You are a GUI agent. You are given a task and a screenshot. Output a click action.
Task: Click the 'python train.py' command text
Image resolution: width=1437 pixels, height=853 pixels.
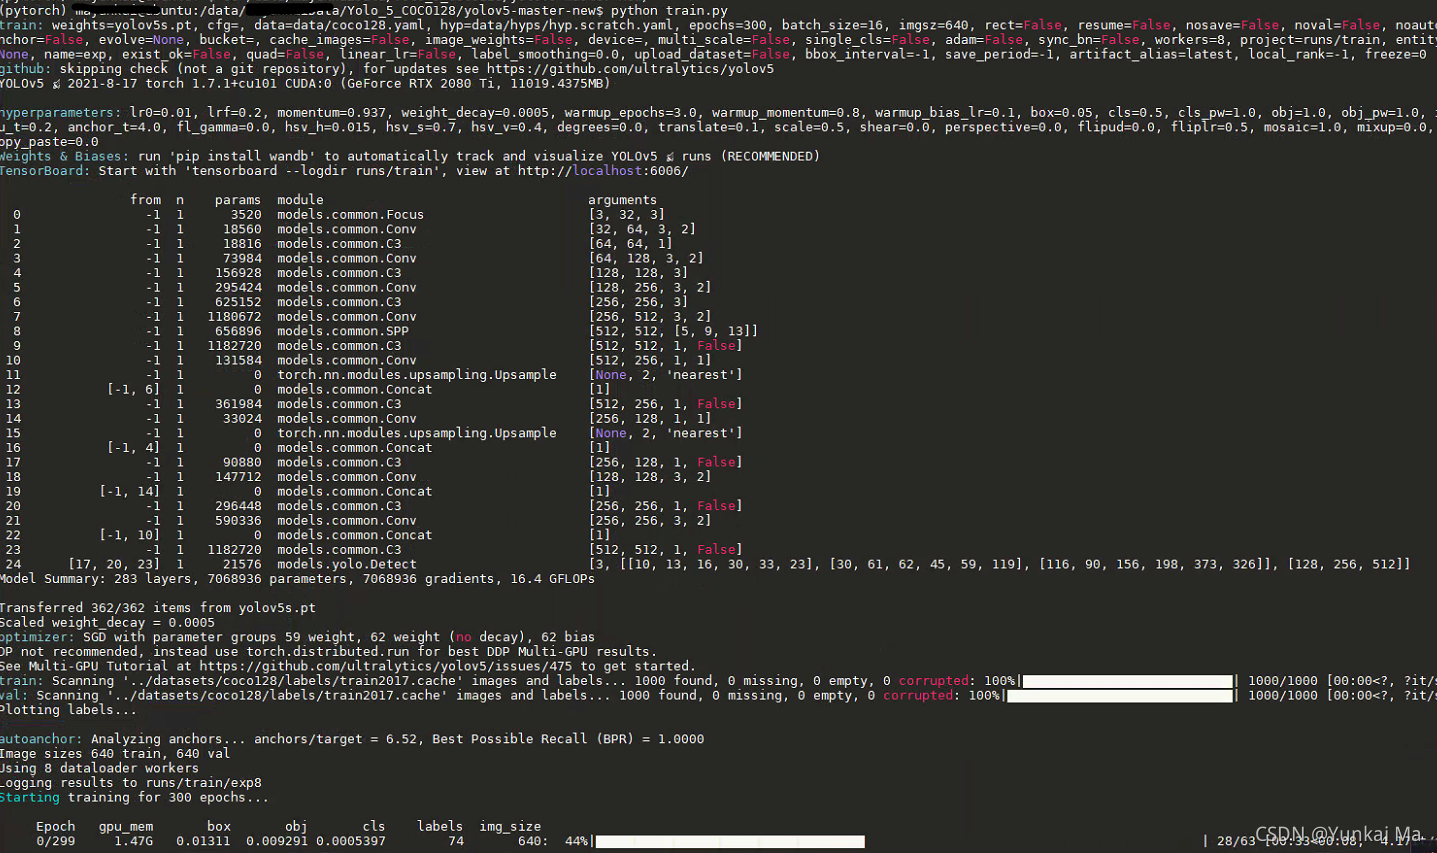[x=669, y=10]
